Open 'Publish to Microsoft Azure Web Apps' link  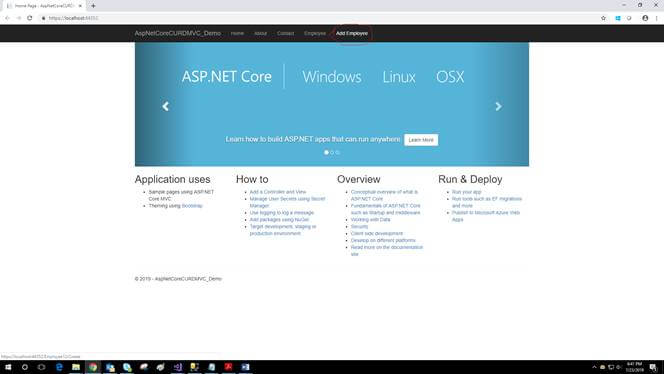[486, 216]
